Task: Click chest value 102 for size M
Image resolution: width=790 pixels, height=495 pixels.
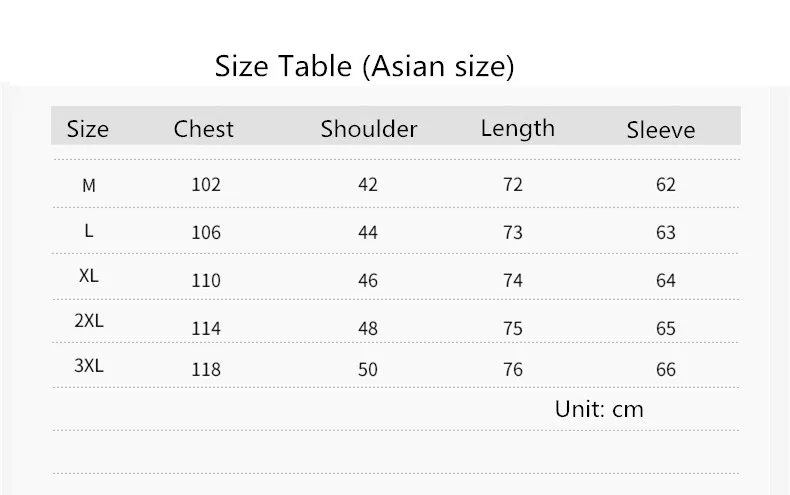Action: tap(206, 184)
